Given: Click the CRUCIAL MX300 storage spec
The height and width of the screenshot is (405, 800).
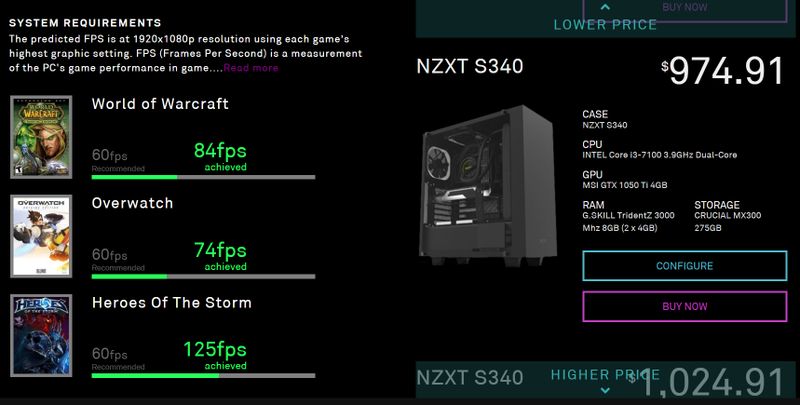Looking at the screenshot, I should click(x=728, y=221).
